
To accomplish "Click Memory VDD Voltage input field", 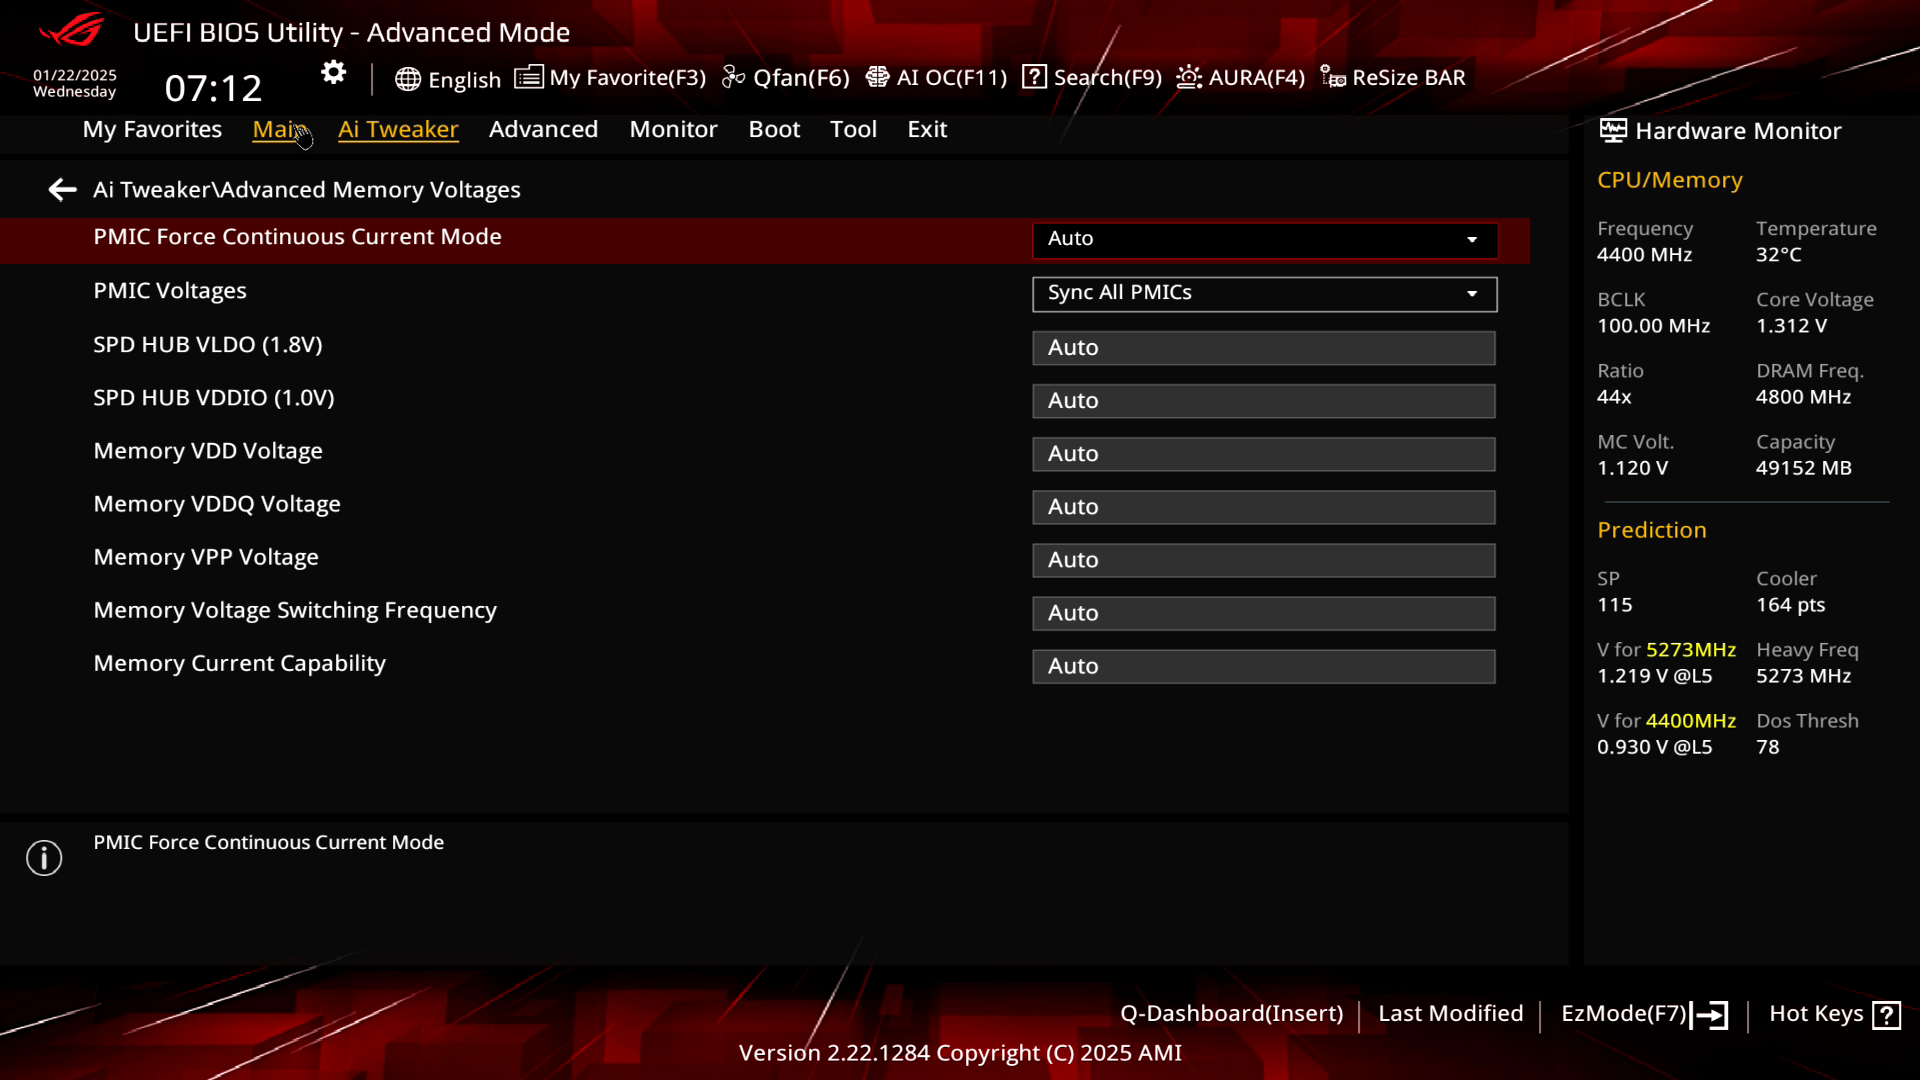I will point(1263,454).
